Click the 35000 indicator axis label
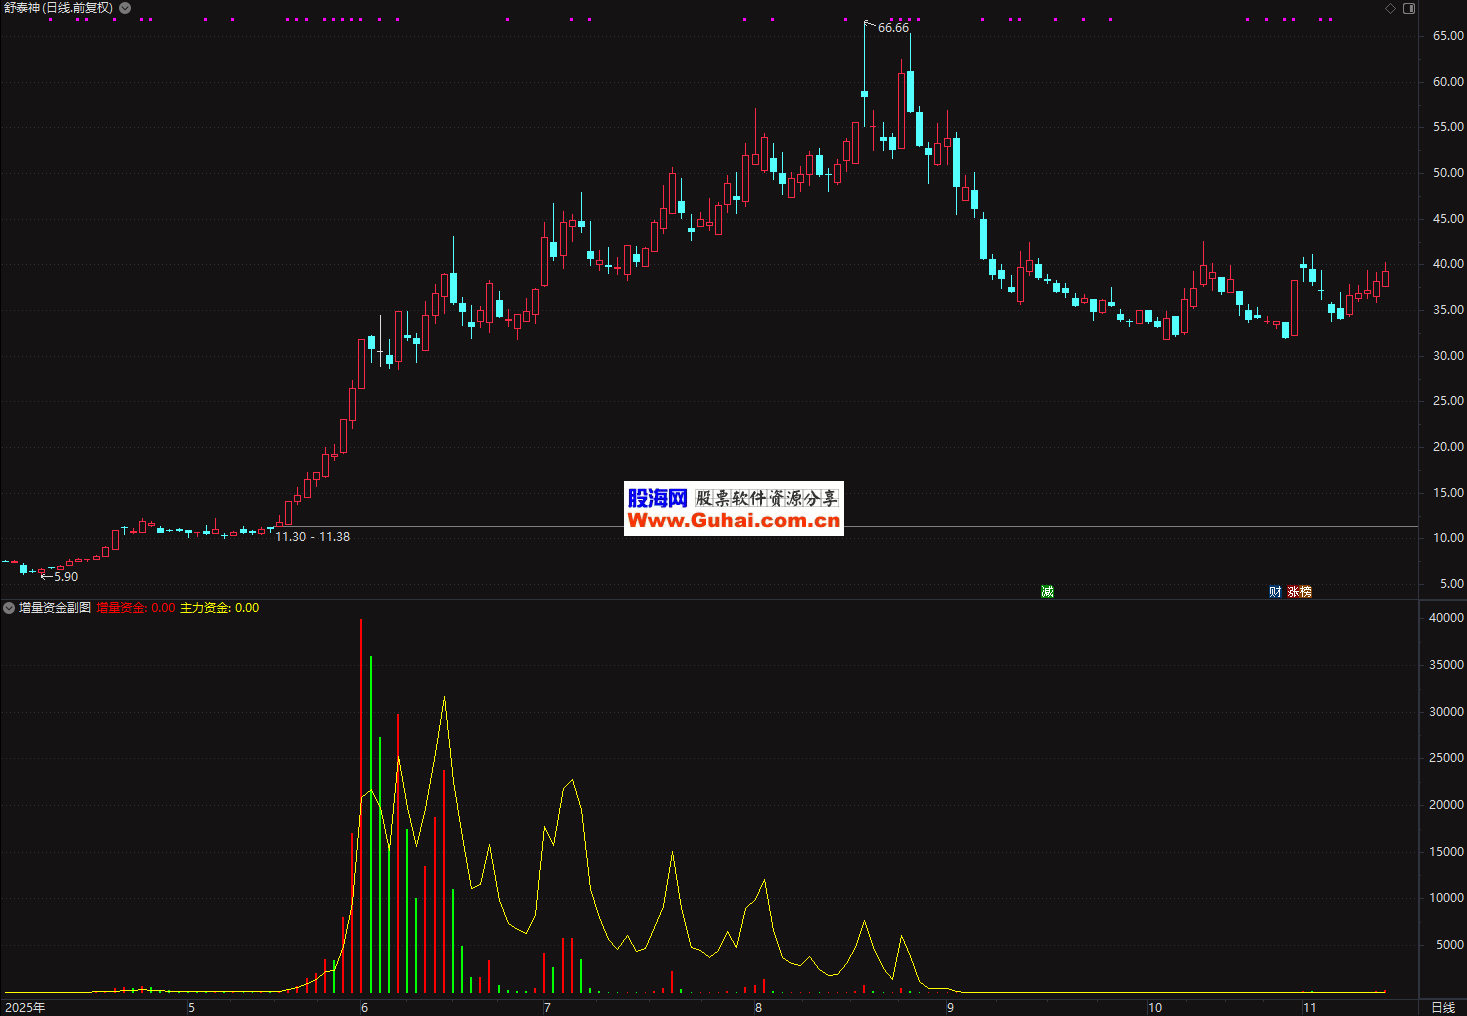The image size is (1467, 1016). point(1446,665)
